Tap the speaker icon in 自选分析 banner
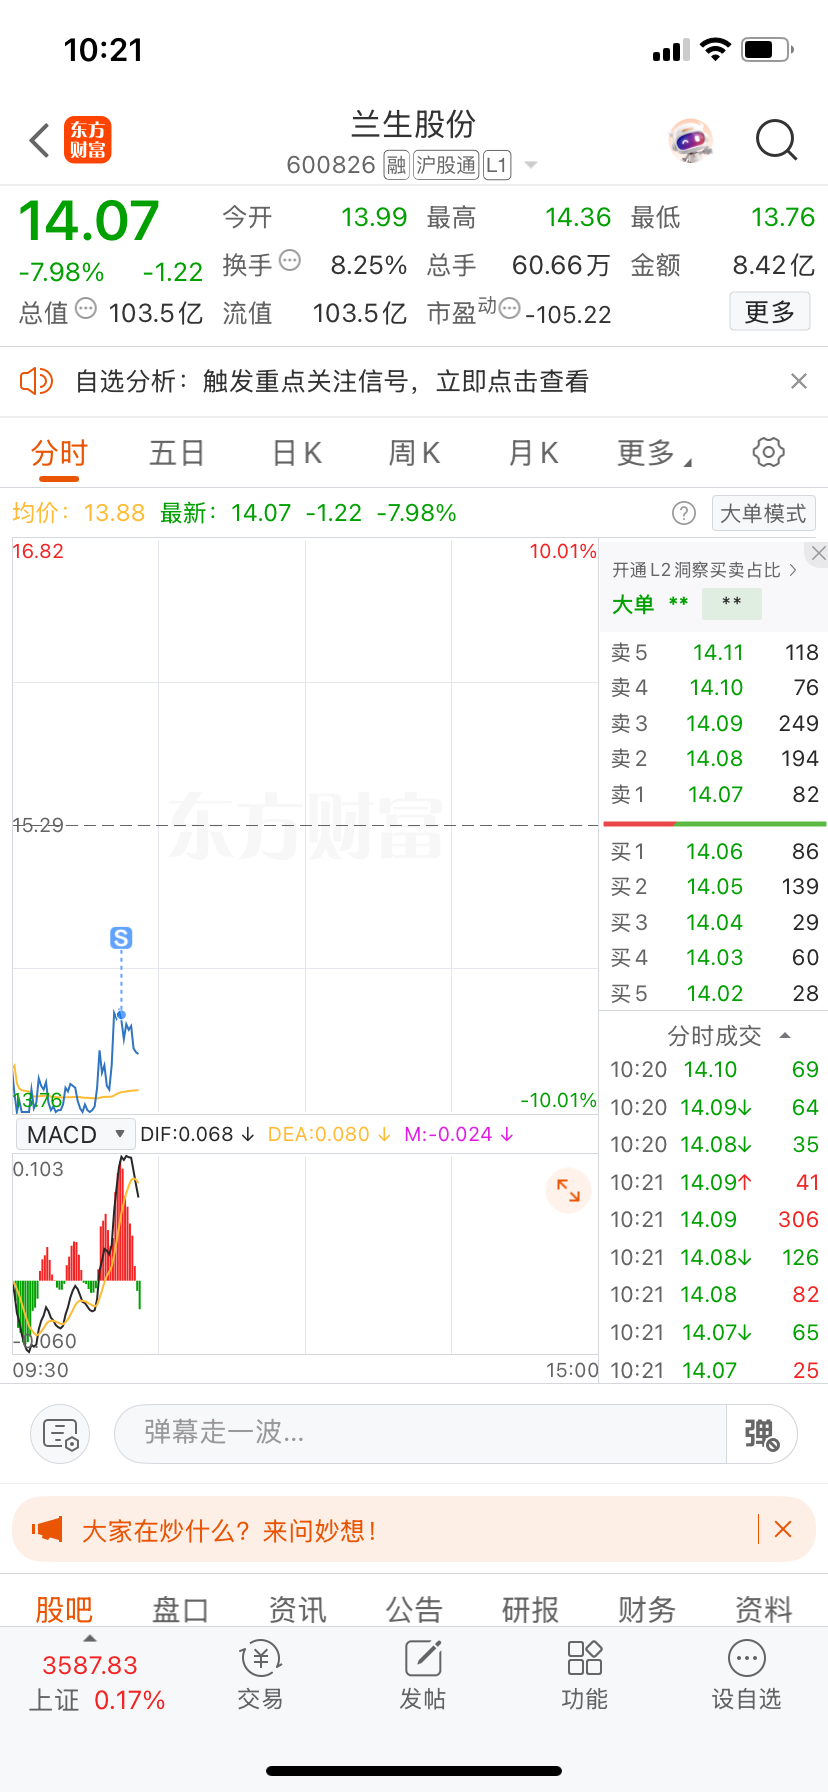The image size is (828, 1792). (37, 381)
